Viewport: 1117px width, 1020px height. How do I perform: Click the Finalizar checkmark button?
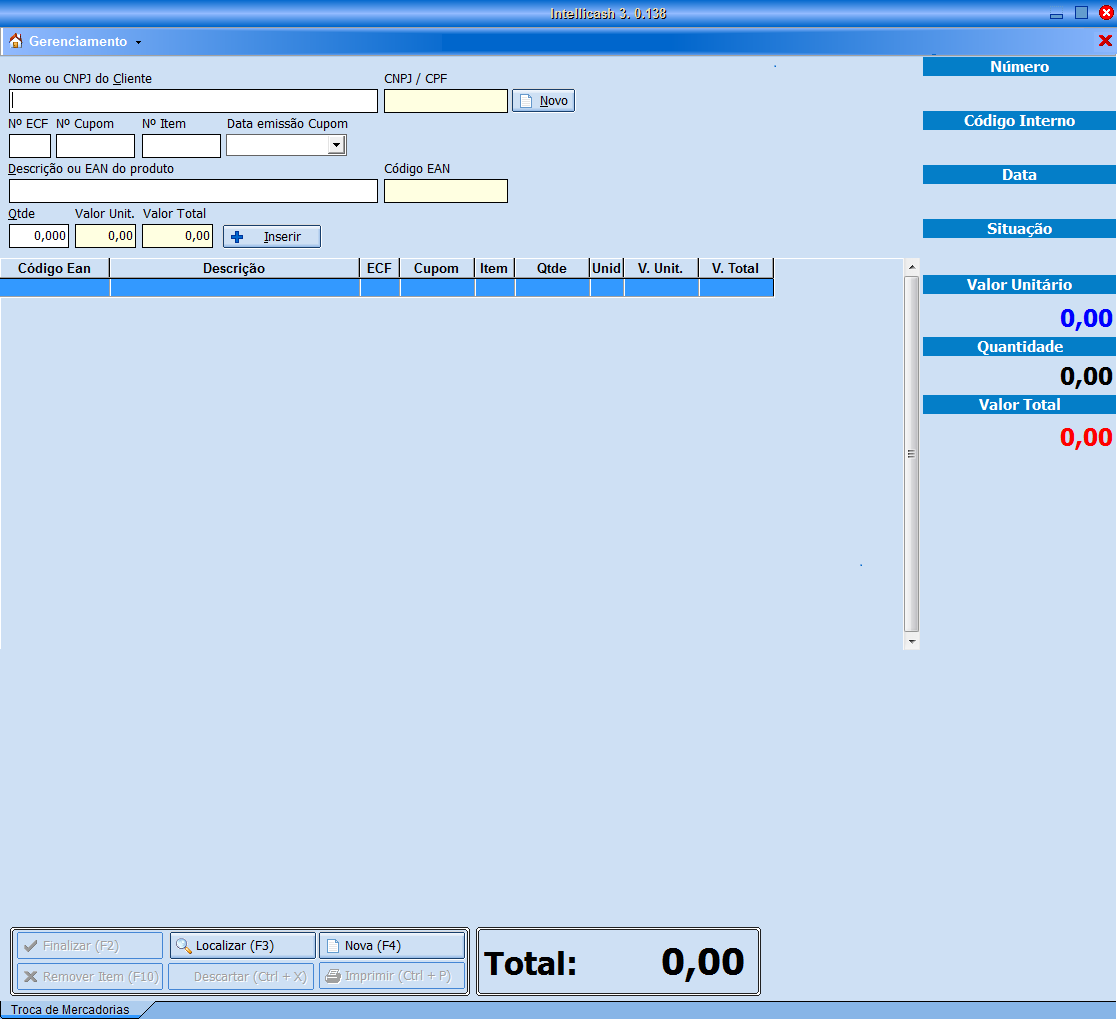tap(89, 946)
